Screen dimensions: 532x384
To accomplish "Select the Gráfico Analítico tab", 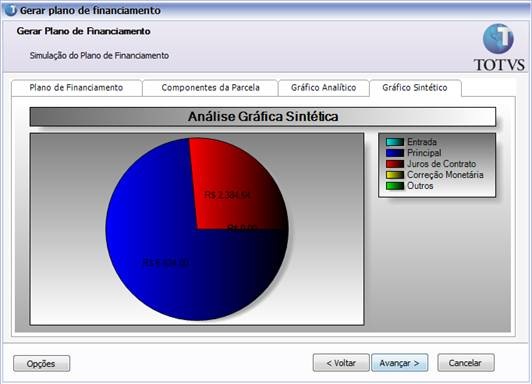I will pos(324,88).
